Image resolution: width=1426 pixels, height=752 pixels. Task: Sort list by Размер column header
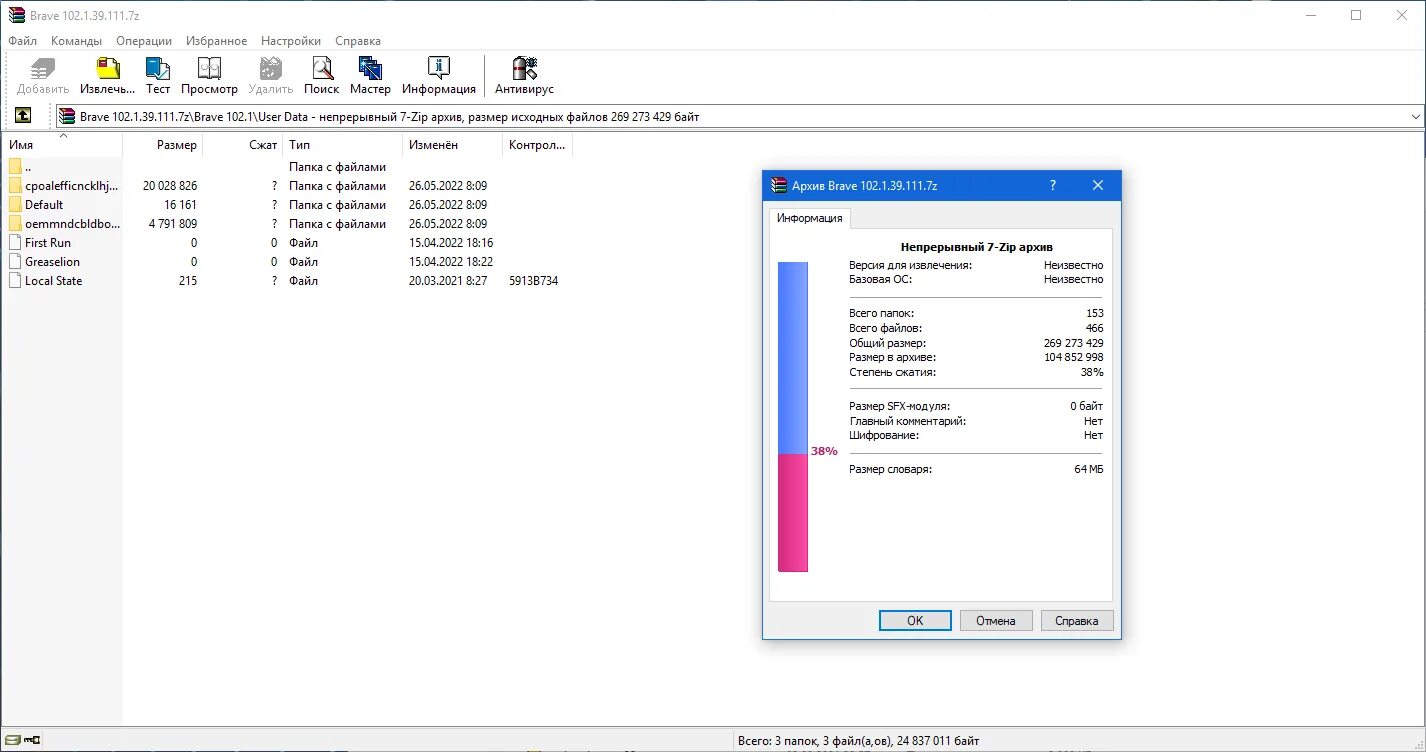click(x=162, y=145)
